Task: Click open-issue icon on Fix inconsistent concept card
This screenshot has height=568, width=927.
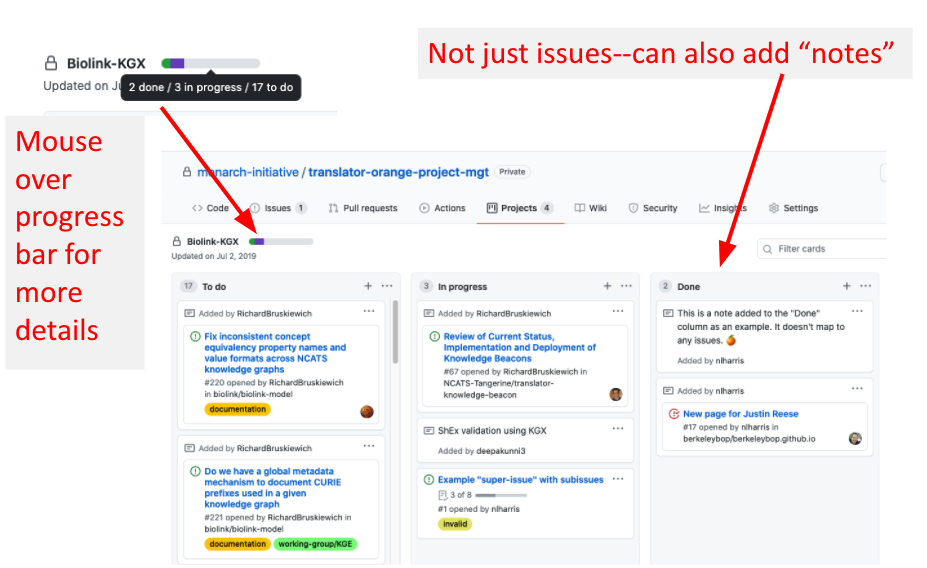Action: pyautogui.click(x=195, y=336)
